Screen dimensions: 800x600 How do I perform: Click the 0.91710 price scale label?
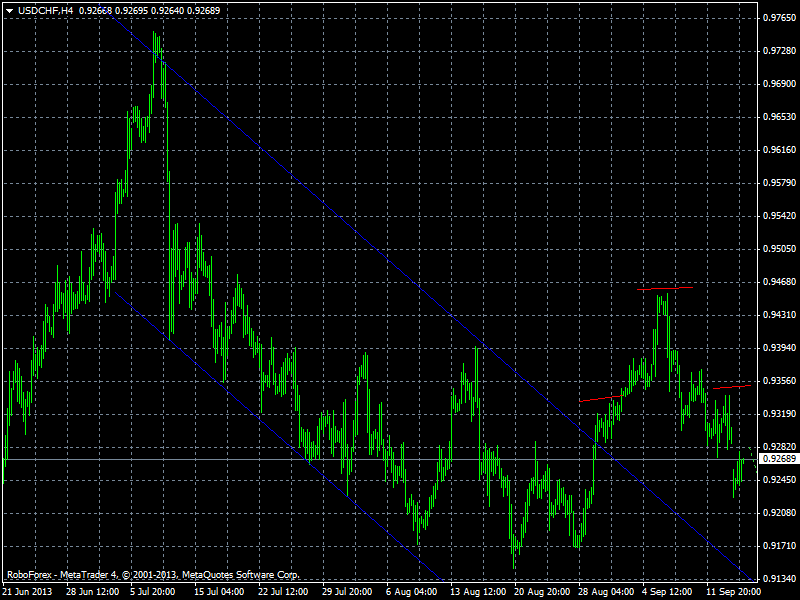click(x=779, y=546)
